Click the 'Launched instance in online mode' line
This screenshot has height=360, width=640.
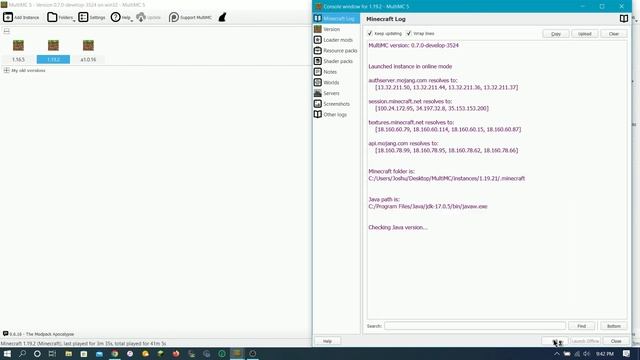(x=410, y=66)
